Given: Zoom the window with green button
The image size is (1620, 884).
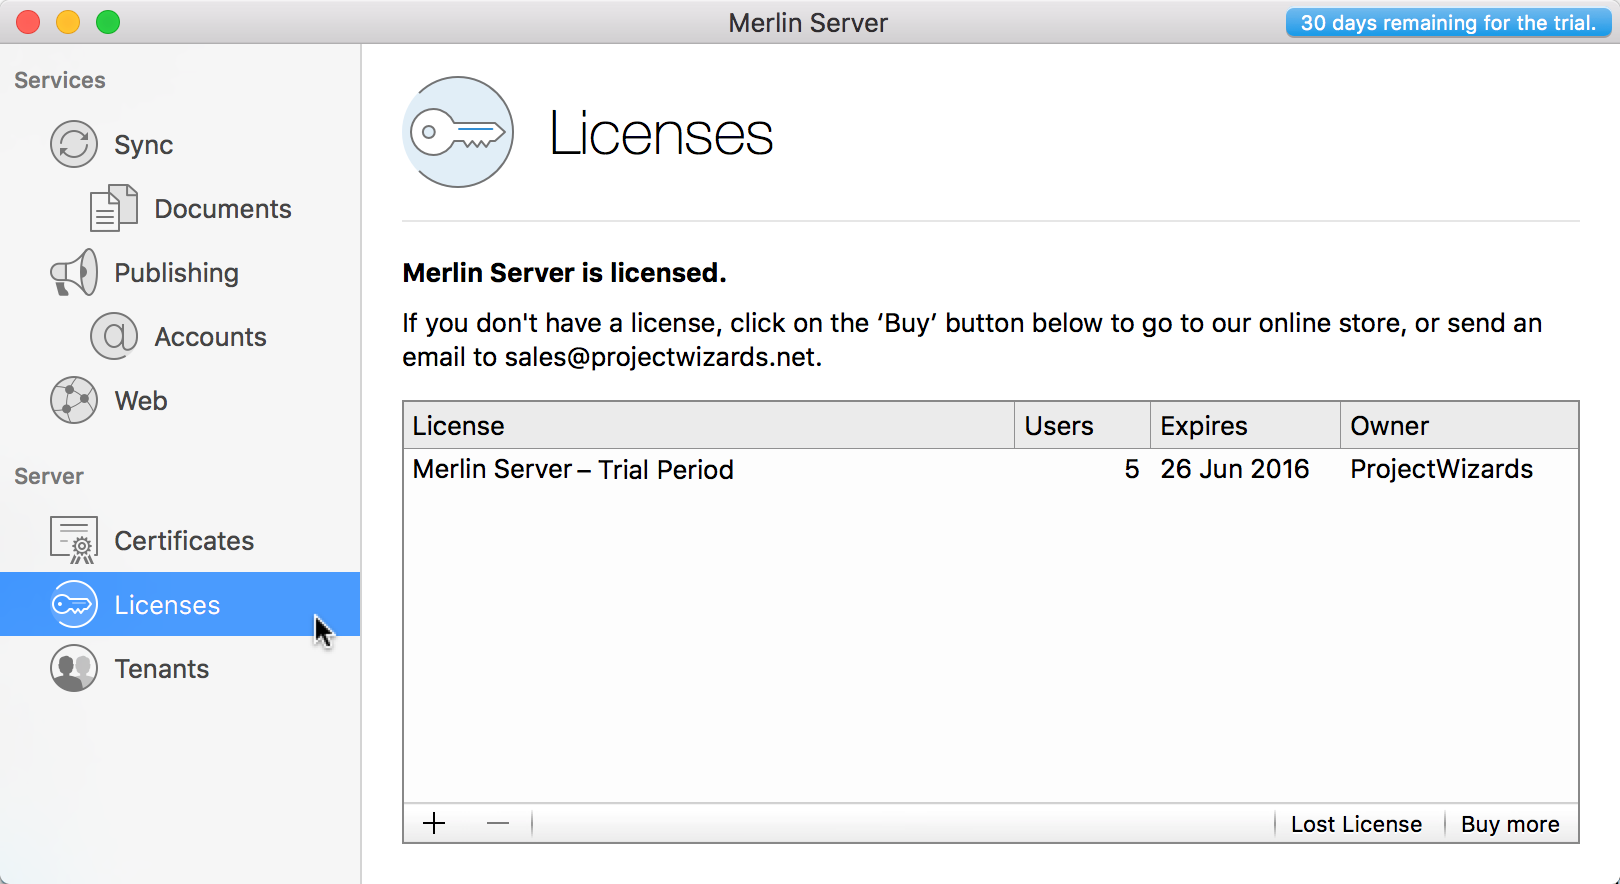Looking at the screenshot, I should 108,22.
